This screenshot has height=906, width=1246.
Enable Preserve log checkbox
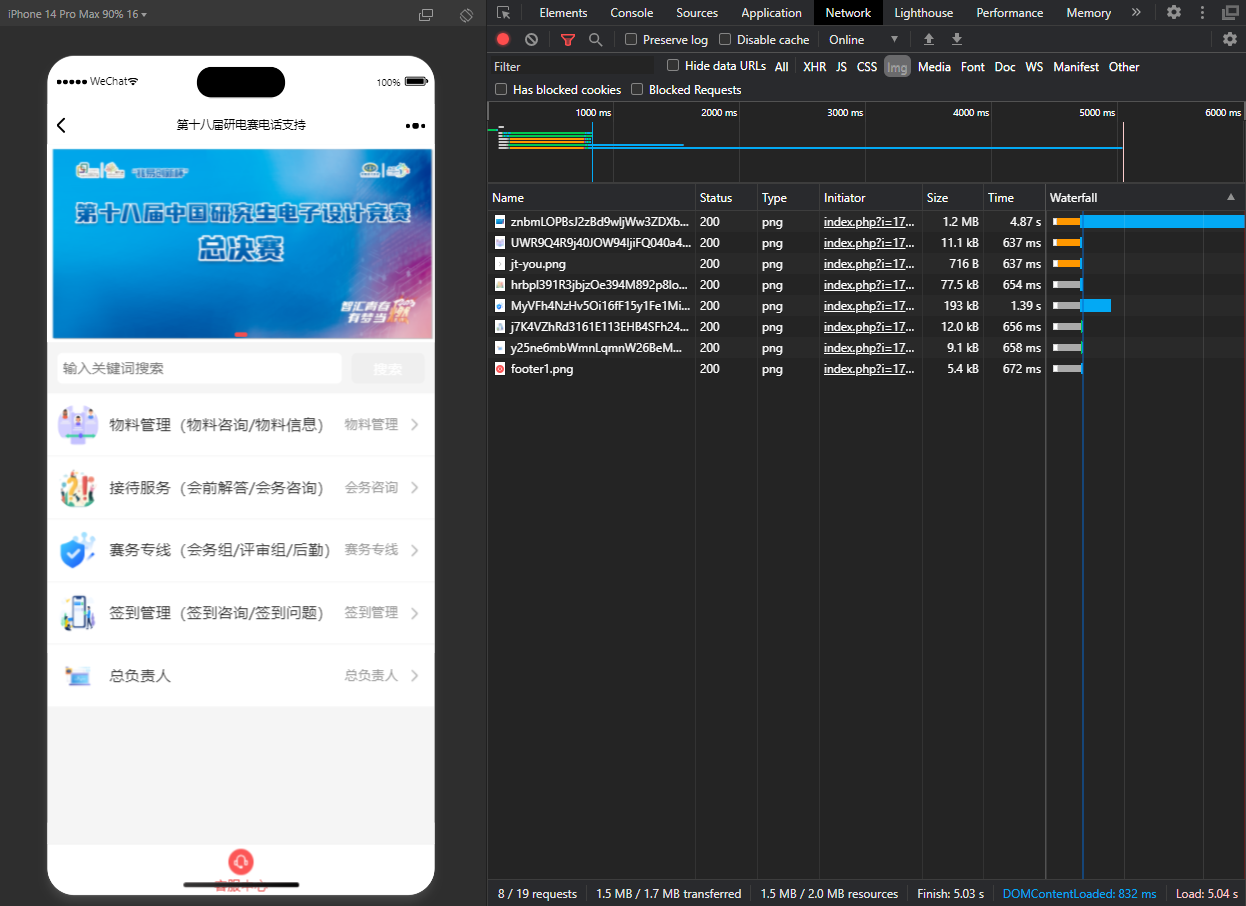coord(631,40)
